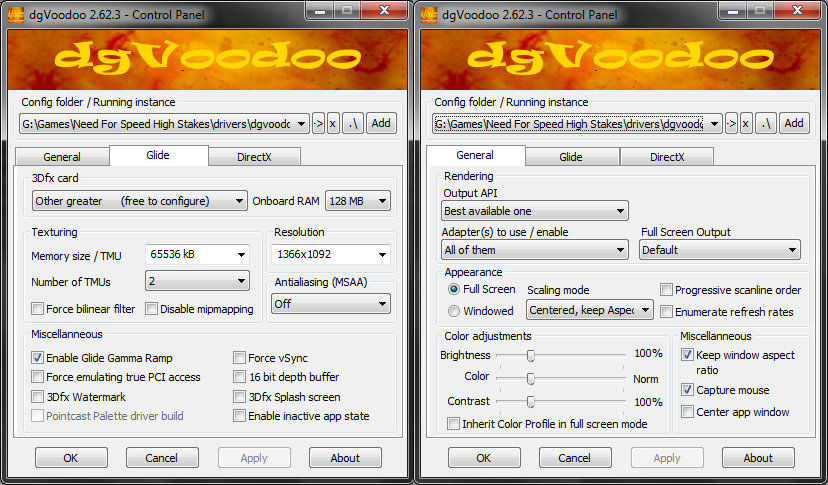Click the Brightness slider handle
Image resolution: width=828 pixels, height=485 pixels.
(531, 356)
